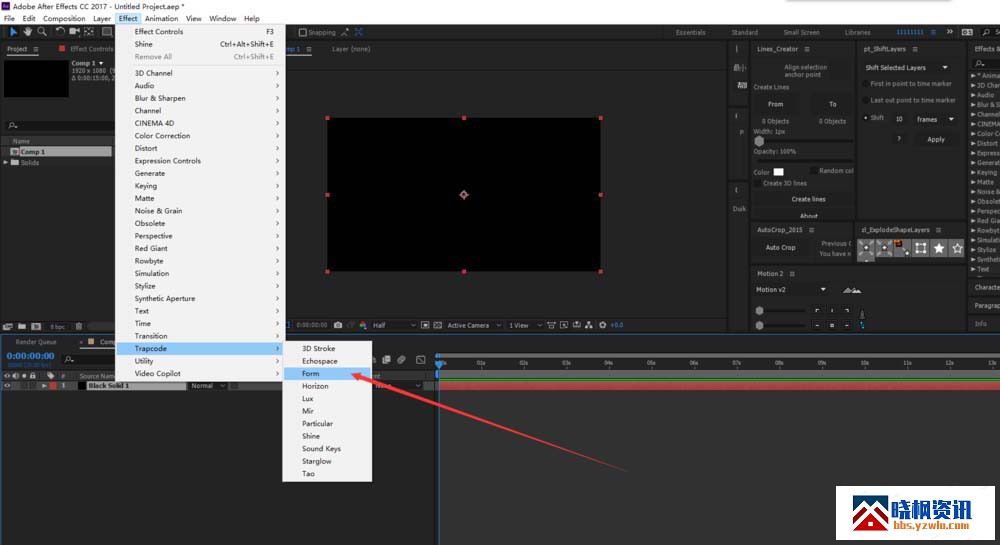Click show channel color icon
Image resolution: width=1000 pixels, height=545 pixels.
click(x=363, y=325)
